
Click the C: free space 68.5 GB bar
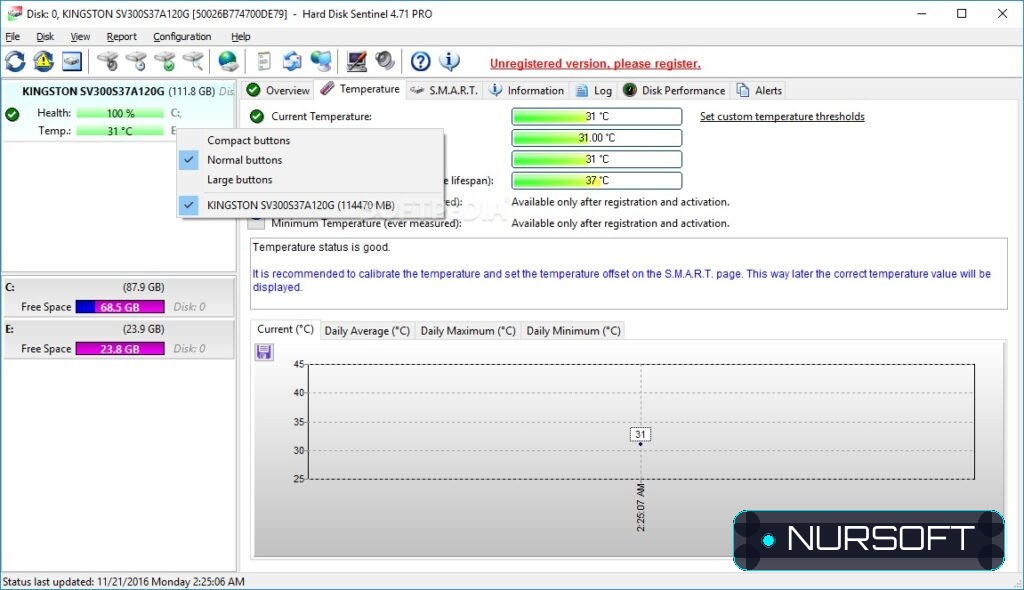[120, 307]
